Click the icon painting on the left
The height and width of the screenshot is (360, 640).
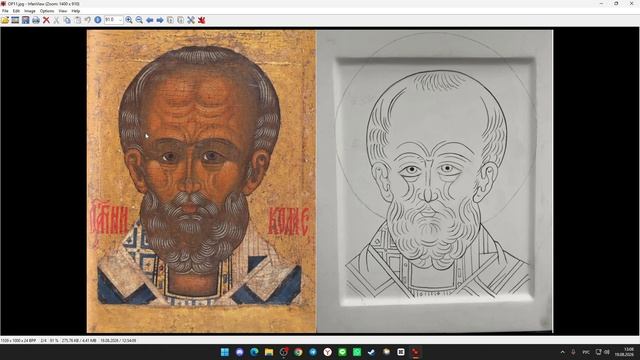pos(202,181)
